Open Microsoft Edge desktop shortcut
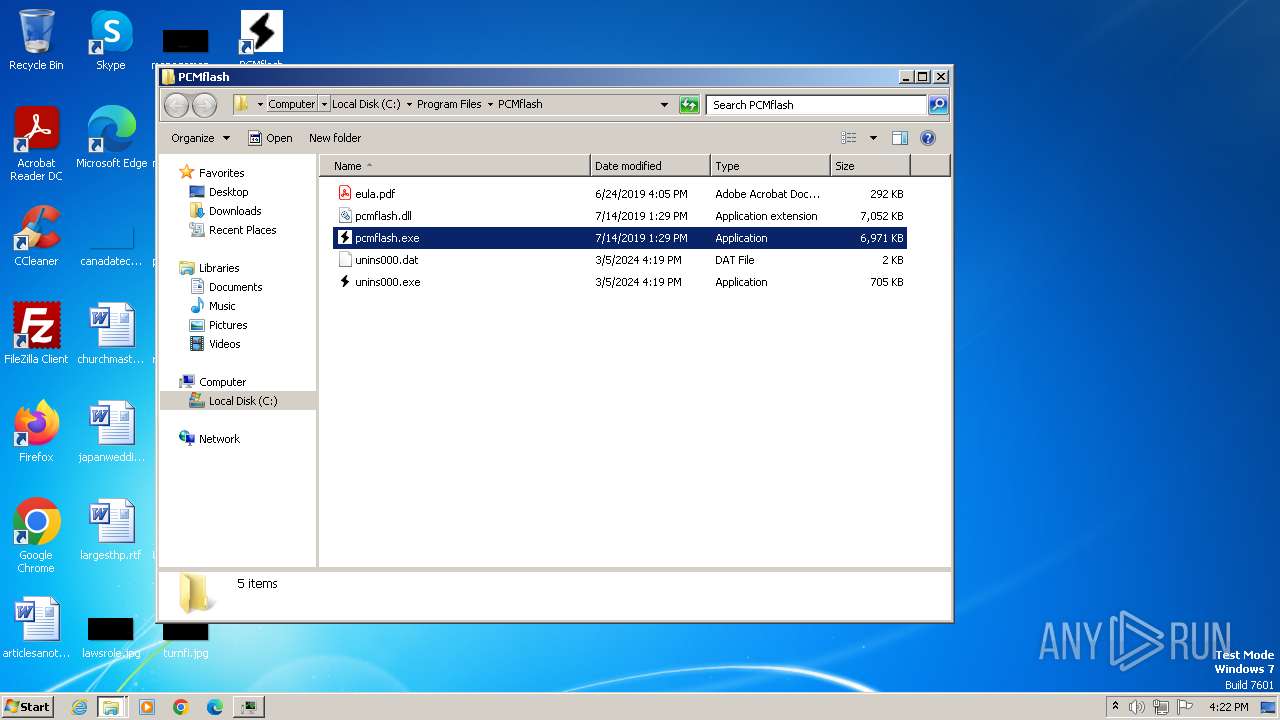Viewport: 1280px width, 720px height. click(111, 137)
